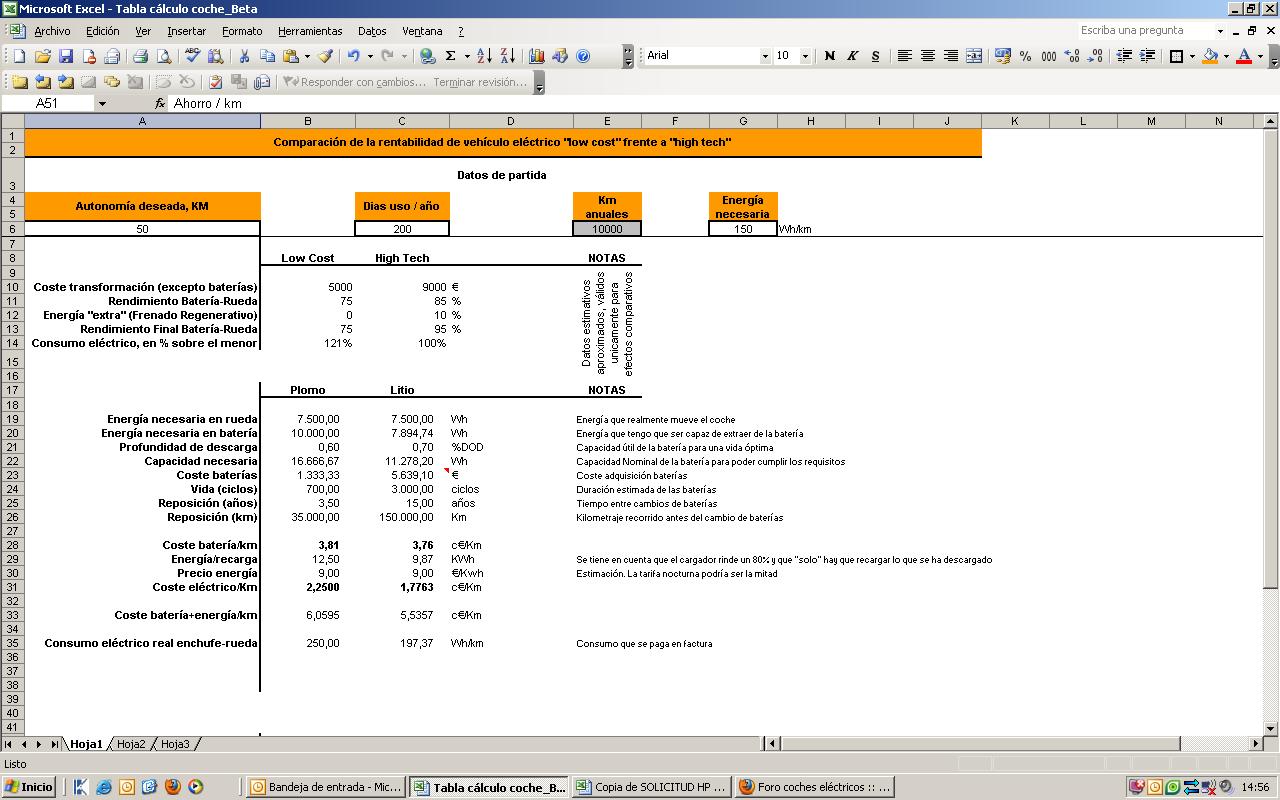Apply the yellow fill color
The width and height of the screenshot is (1280, 800).
[x=1210, y=56]
